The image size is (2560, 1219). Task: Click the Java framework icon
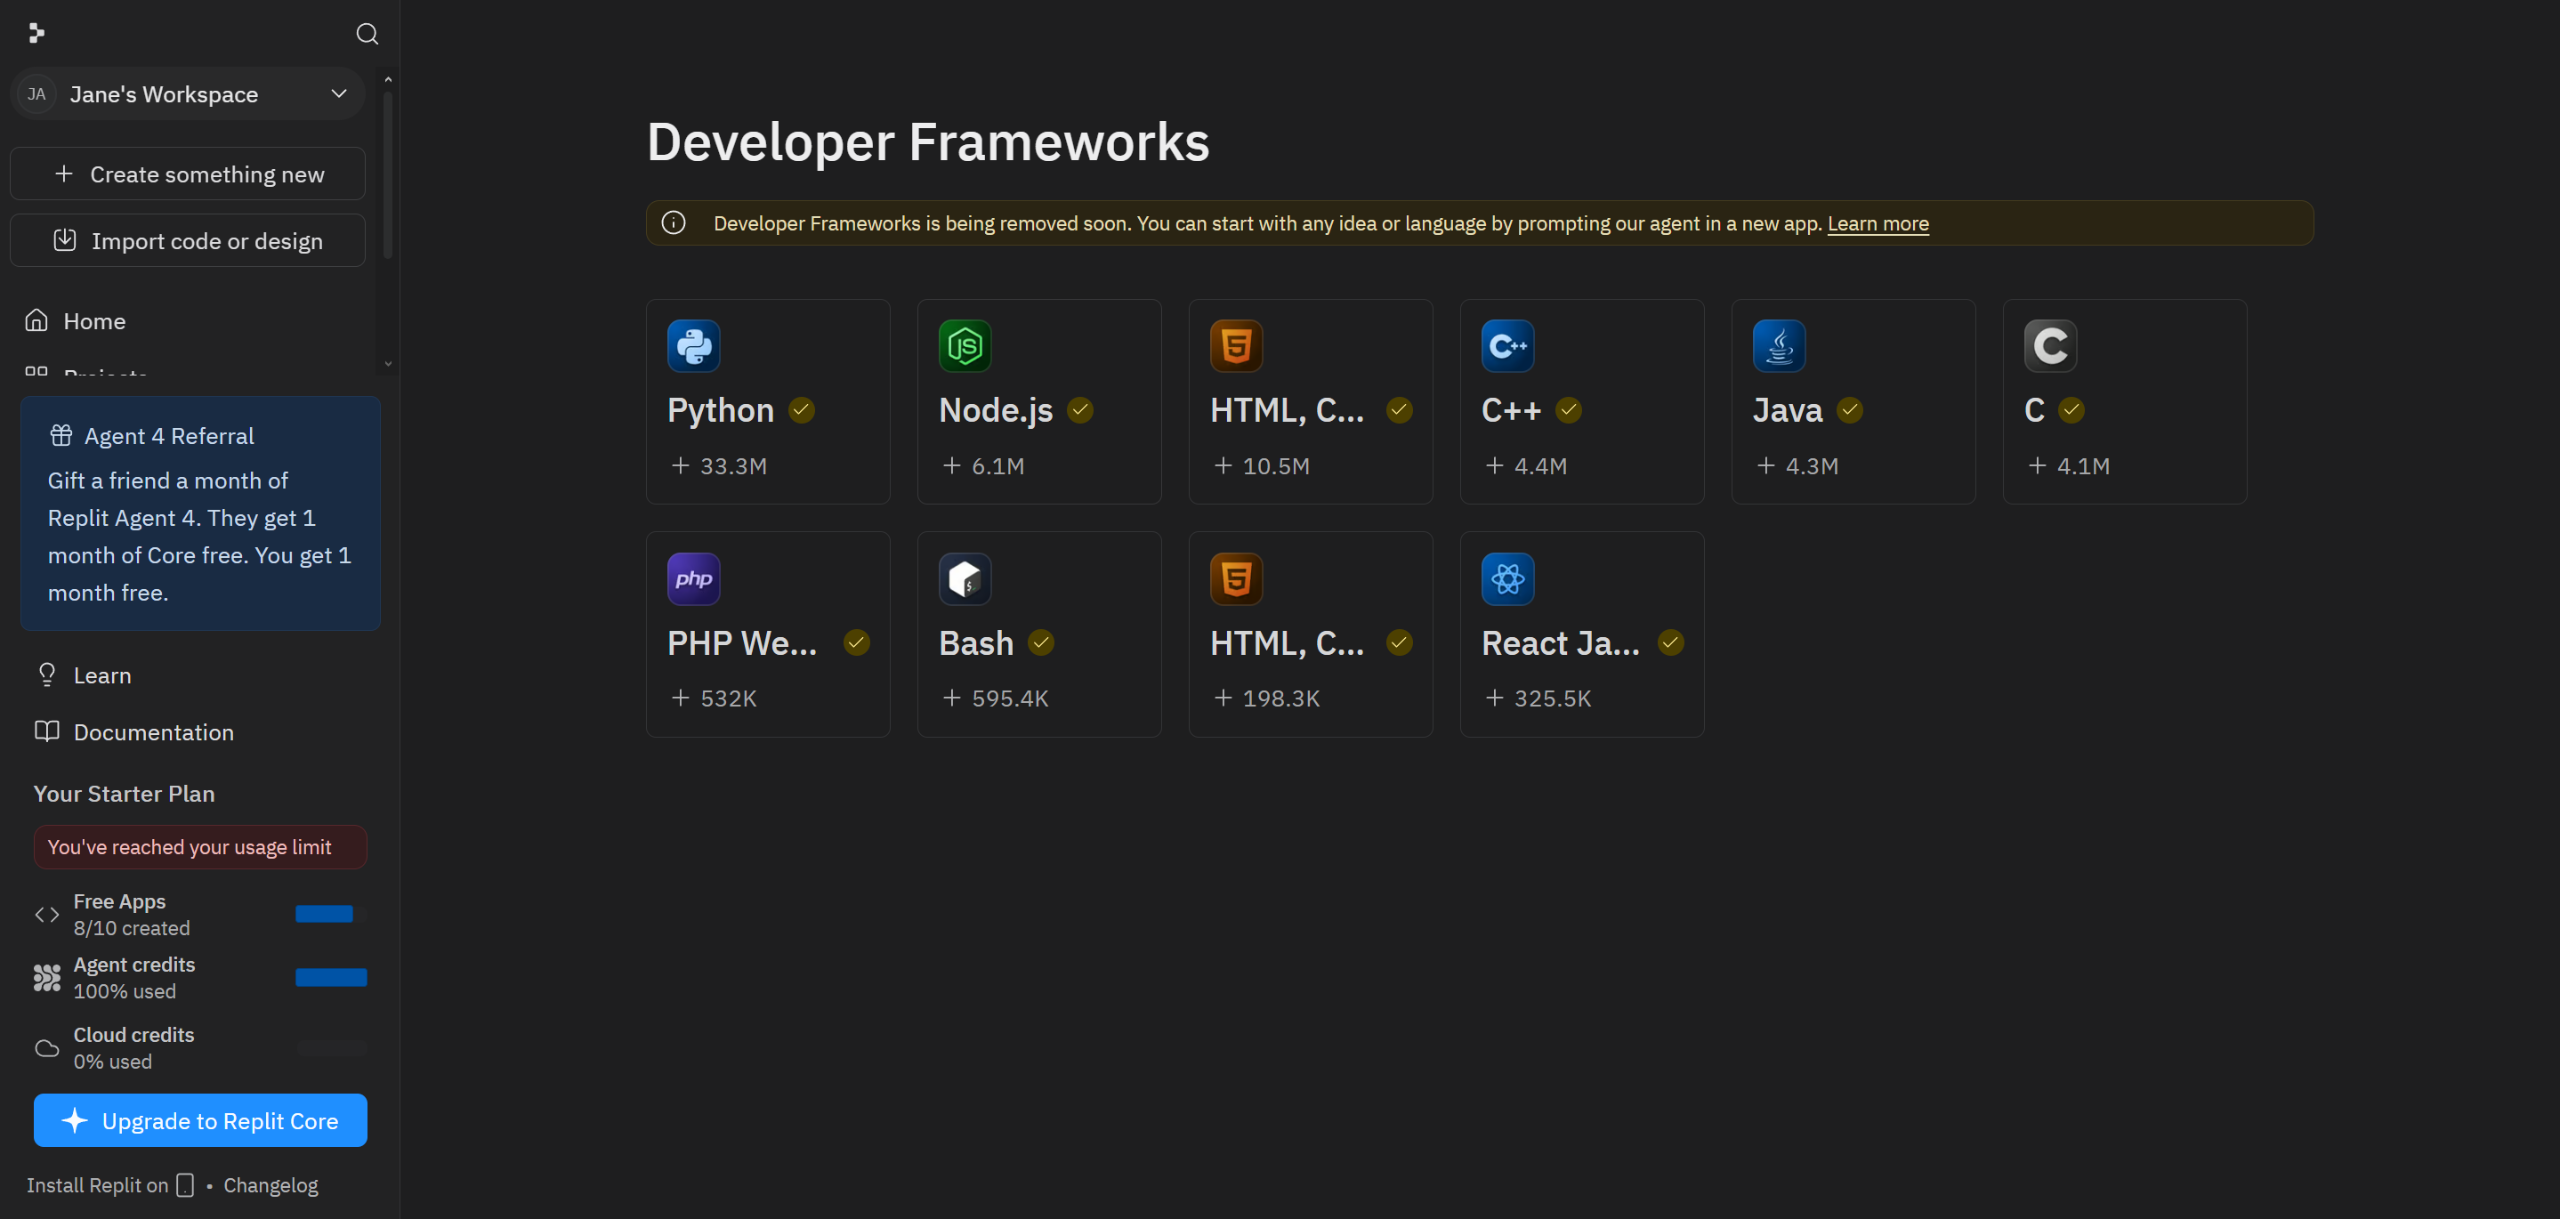tap(1779, 346)
